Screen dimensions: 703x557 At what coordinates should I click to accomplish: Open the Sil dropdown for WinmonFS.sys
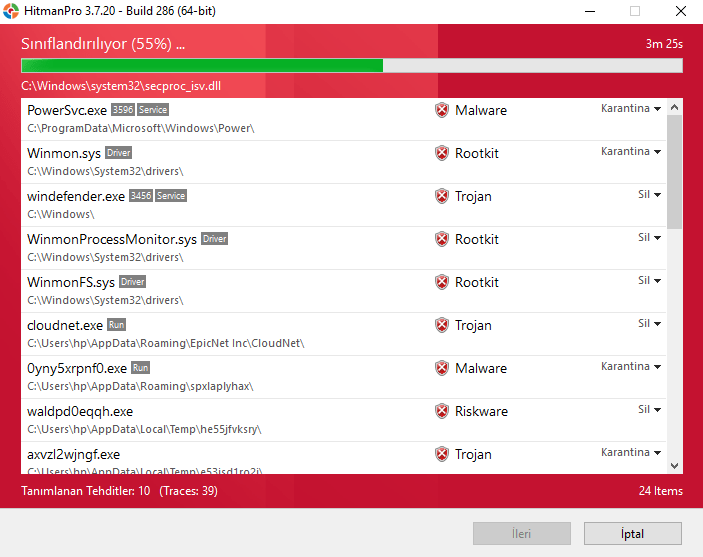[x=649, y=281]
